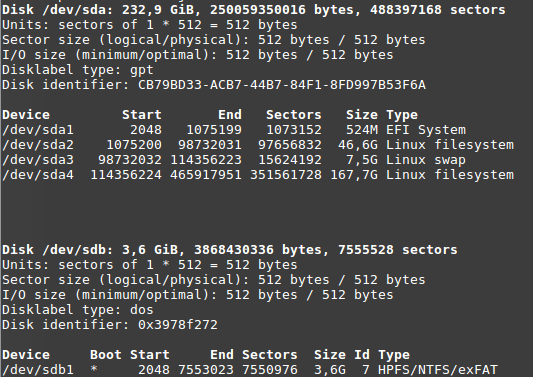
Task: Click the /dev/sda3 device entry
Action: 38,160
